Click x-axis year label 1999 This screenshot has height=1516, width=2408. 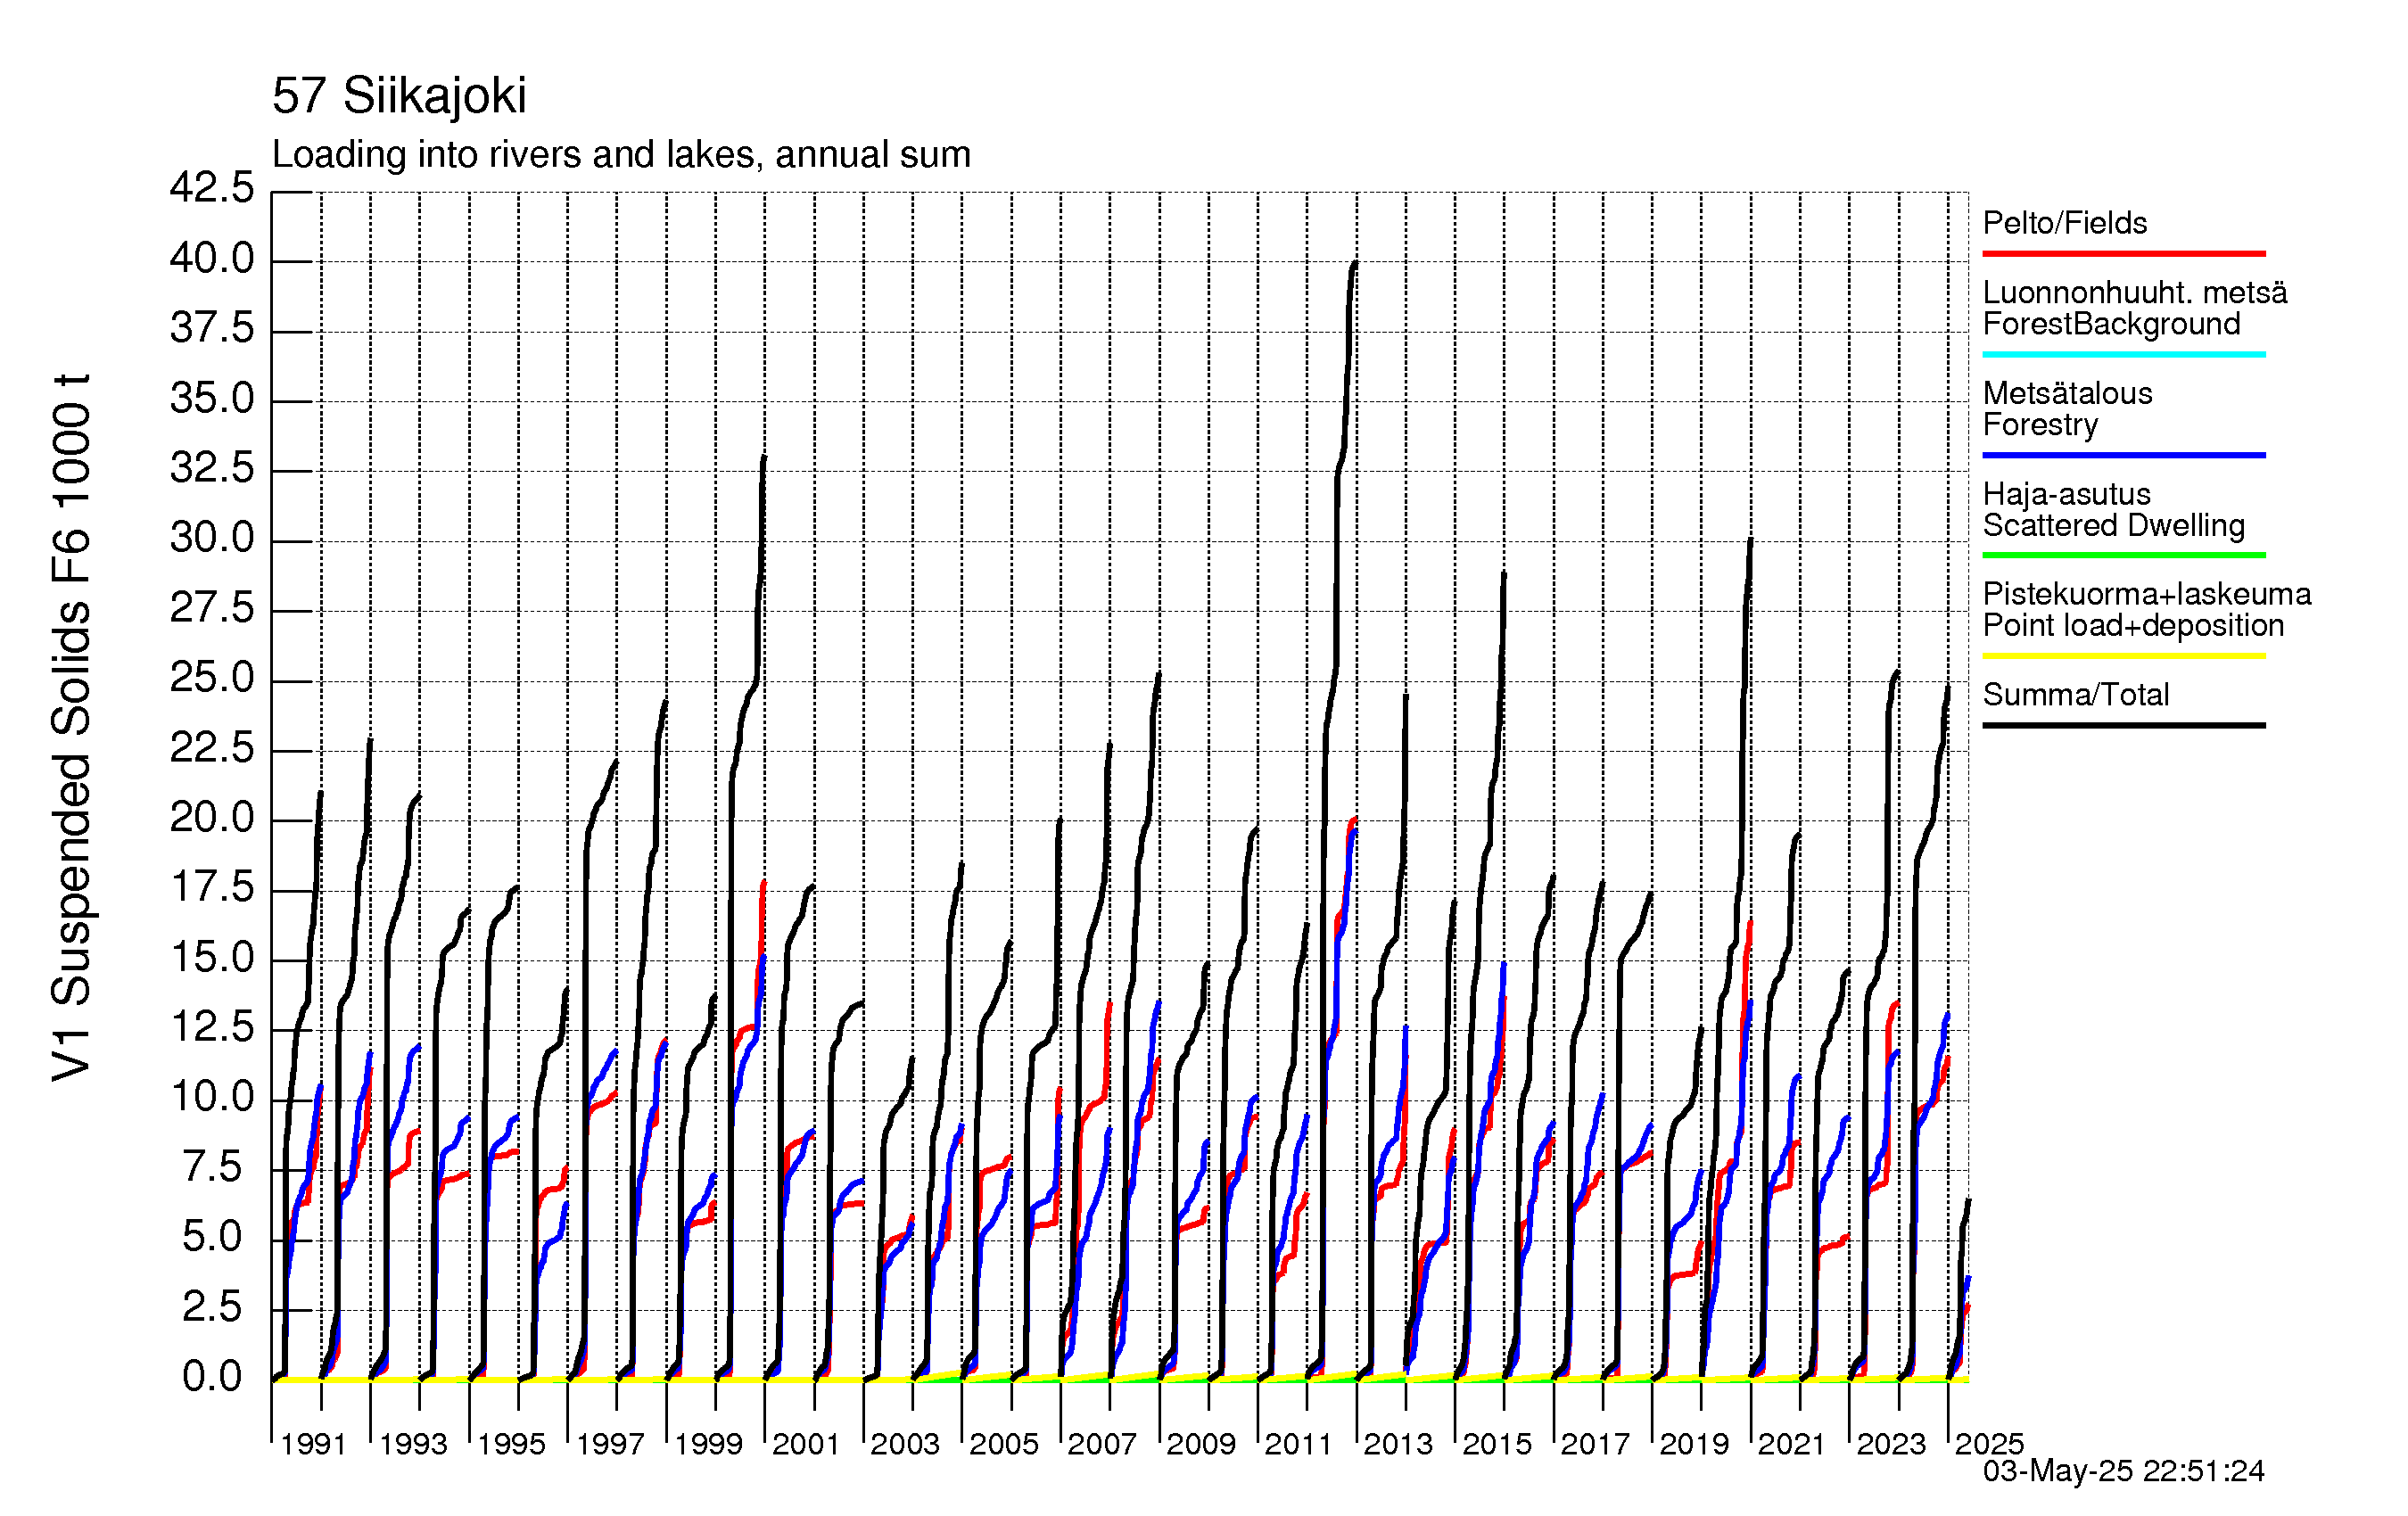pyautogui.click(x=709, y=1444)
